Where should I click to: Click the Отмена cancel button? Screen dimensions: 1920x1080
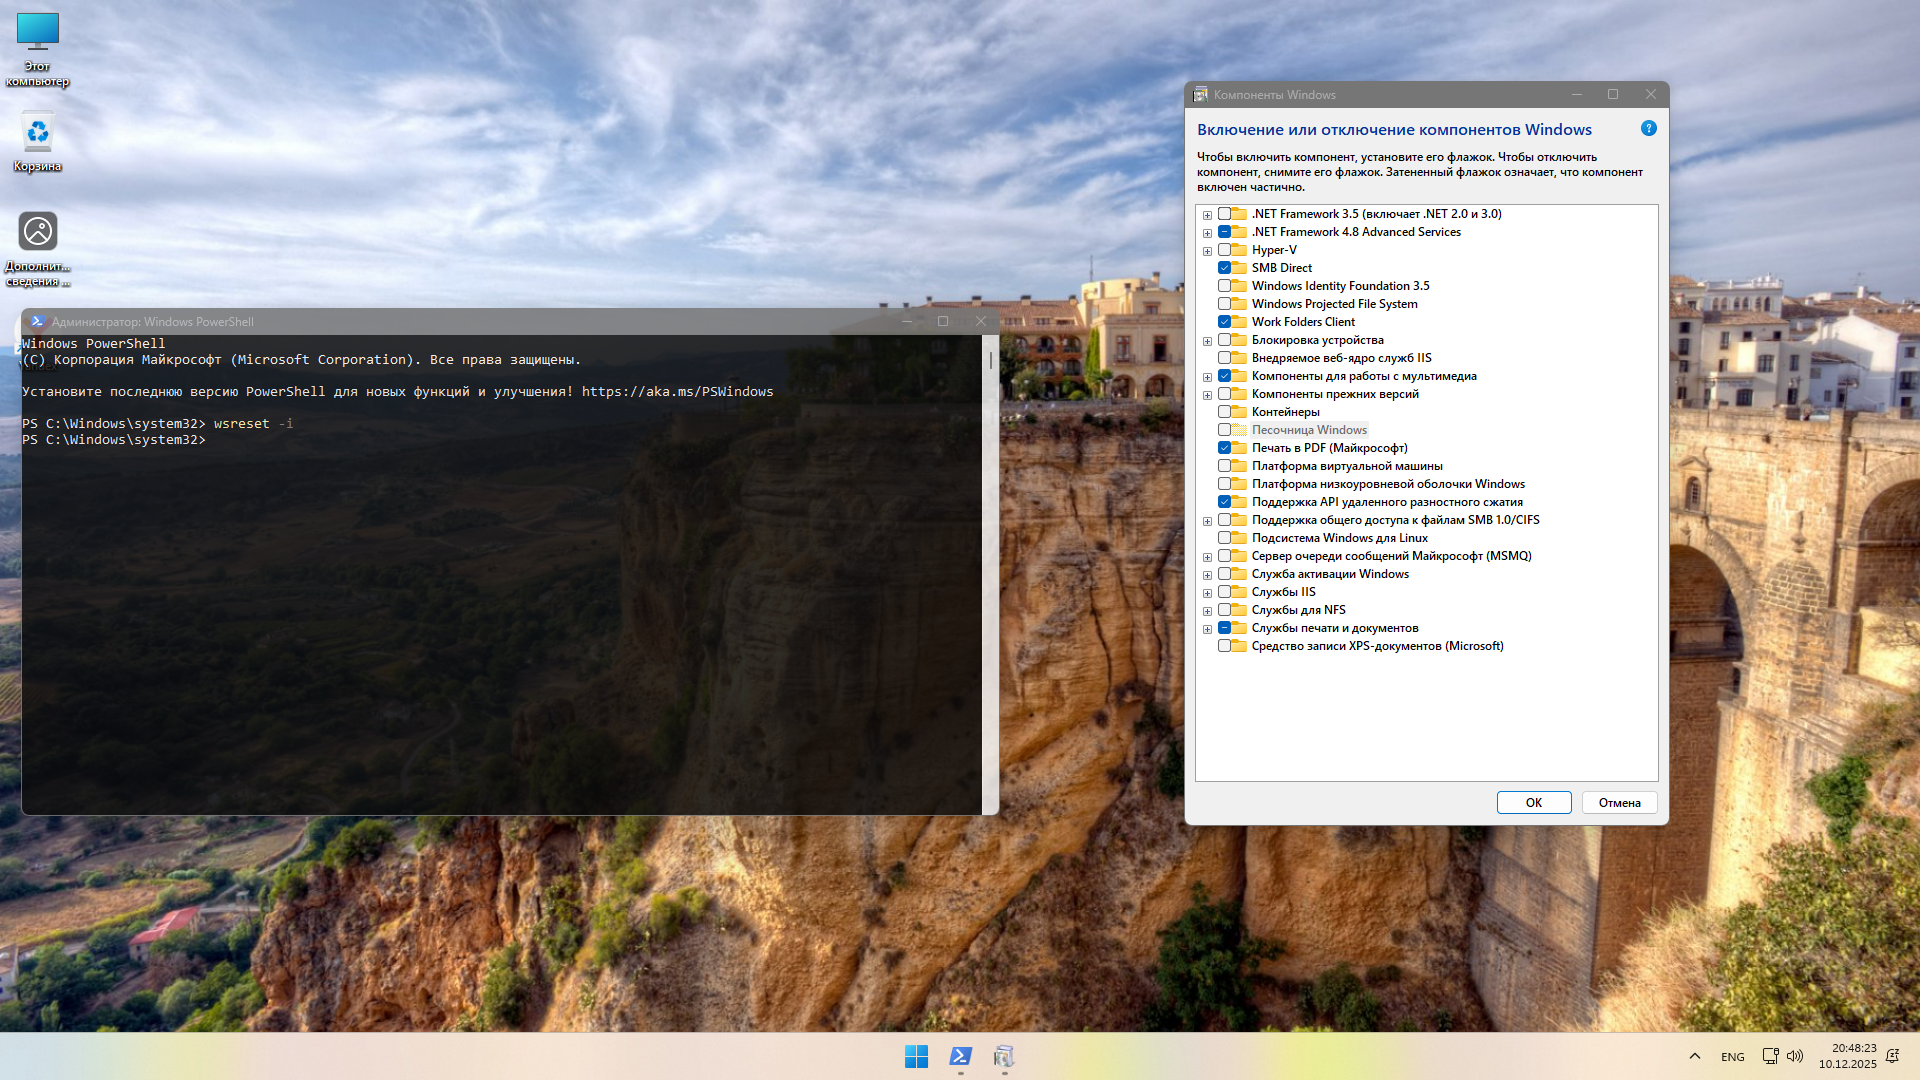pyautogui.click(x=1619, y=803)
